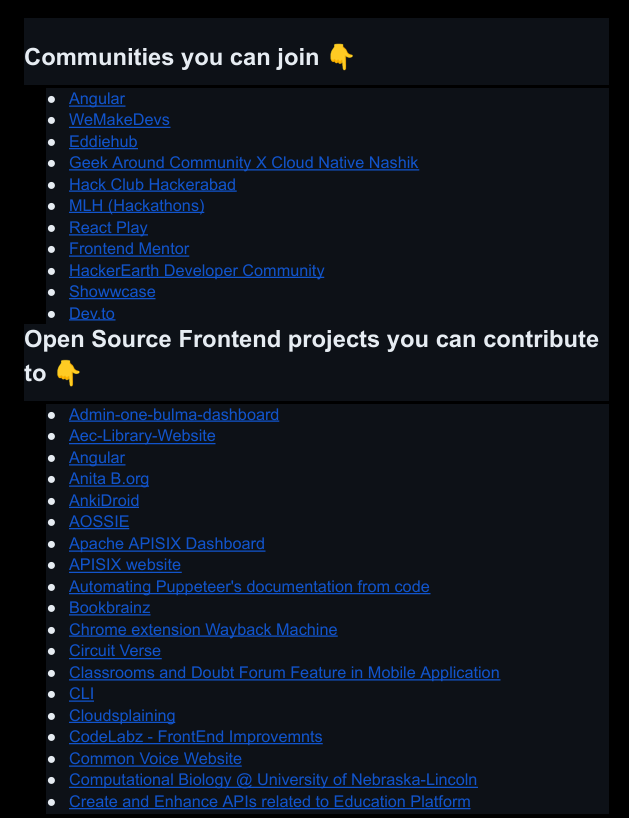
Task: Click the Eddiehub link
Action: [x=103, y=141]
